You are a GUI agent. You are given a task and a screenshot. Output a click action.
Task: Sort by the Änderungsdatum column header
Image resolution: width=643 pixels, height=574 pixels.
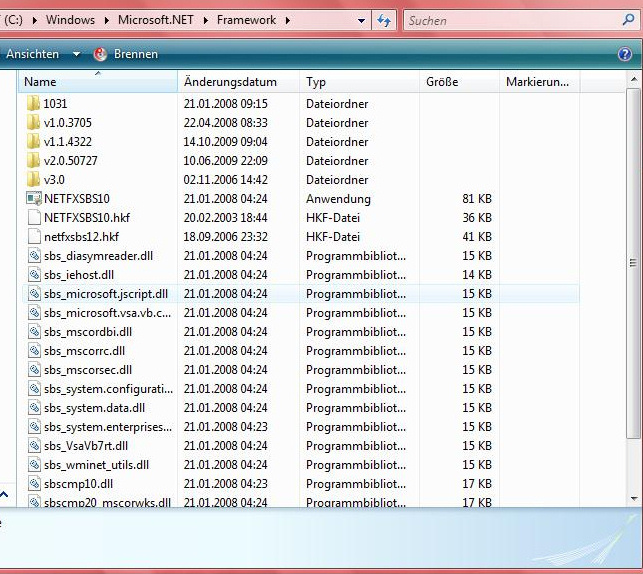(238, 82)
